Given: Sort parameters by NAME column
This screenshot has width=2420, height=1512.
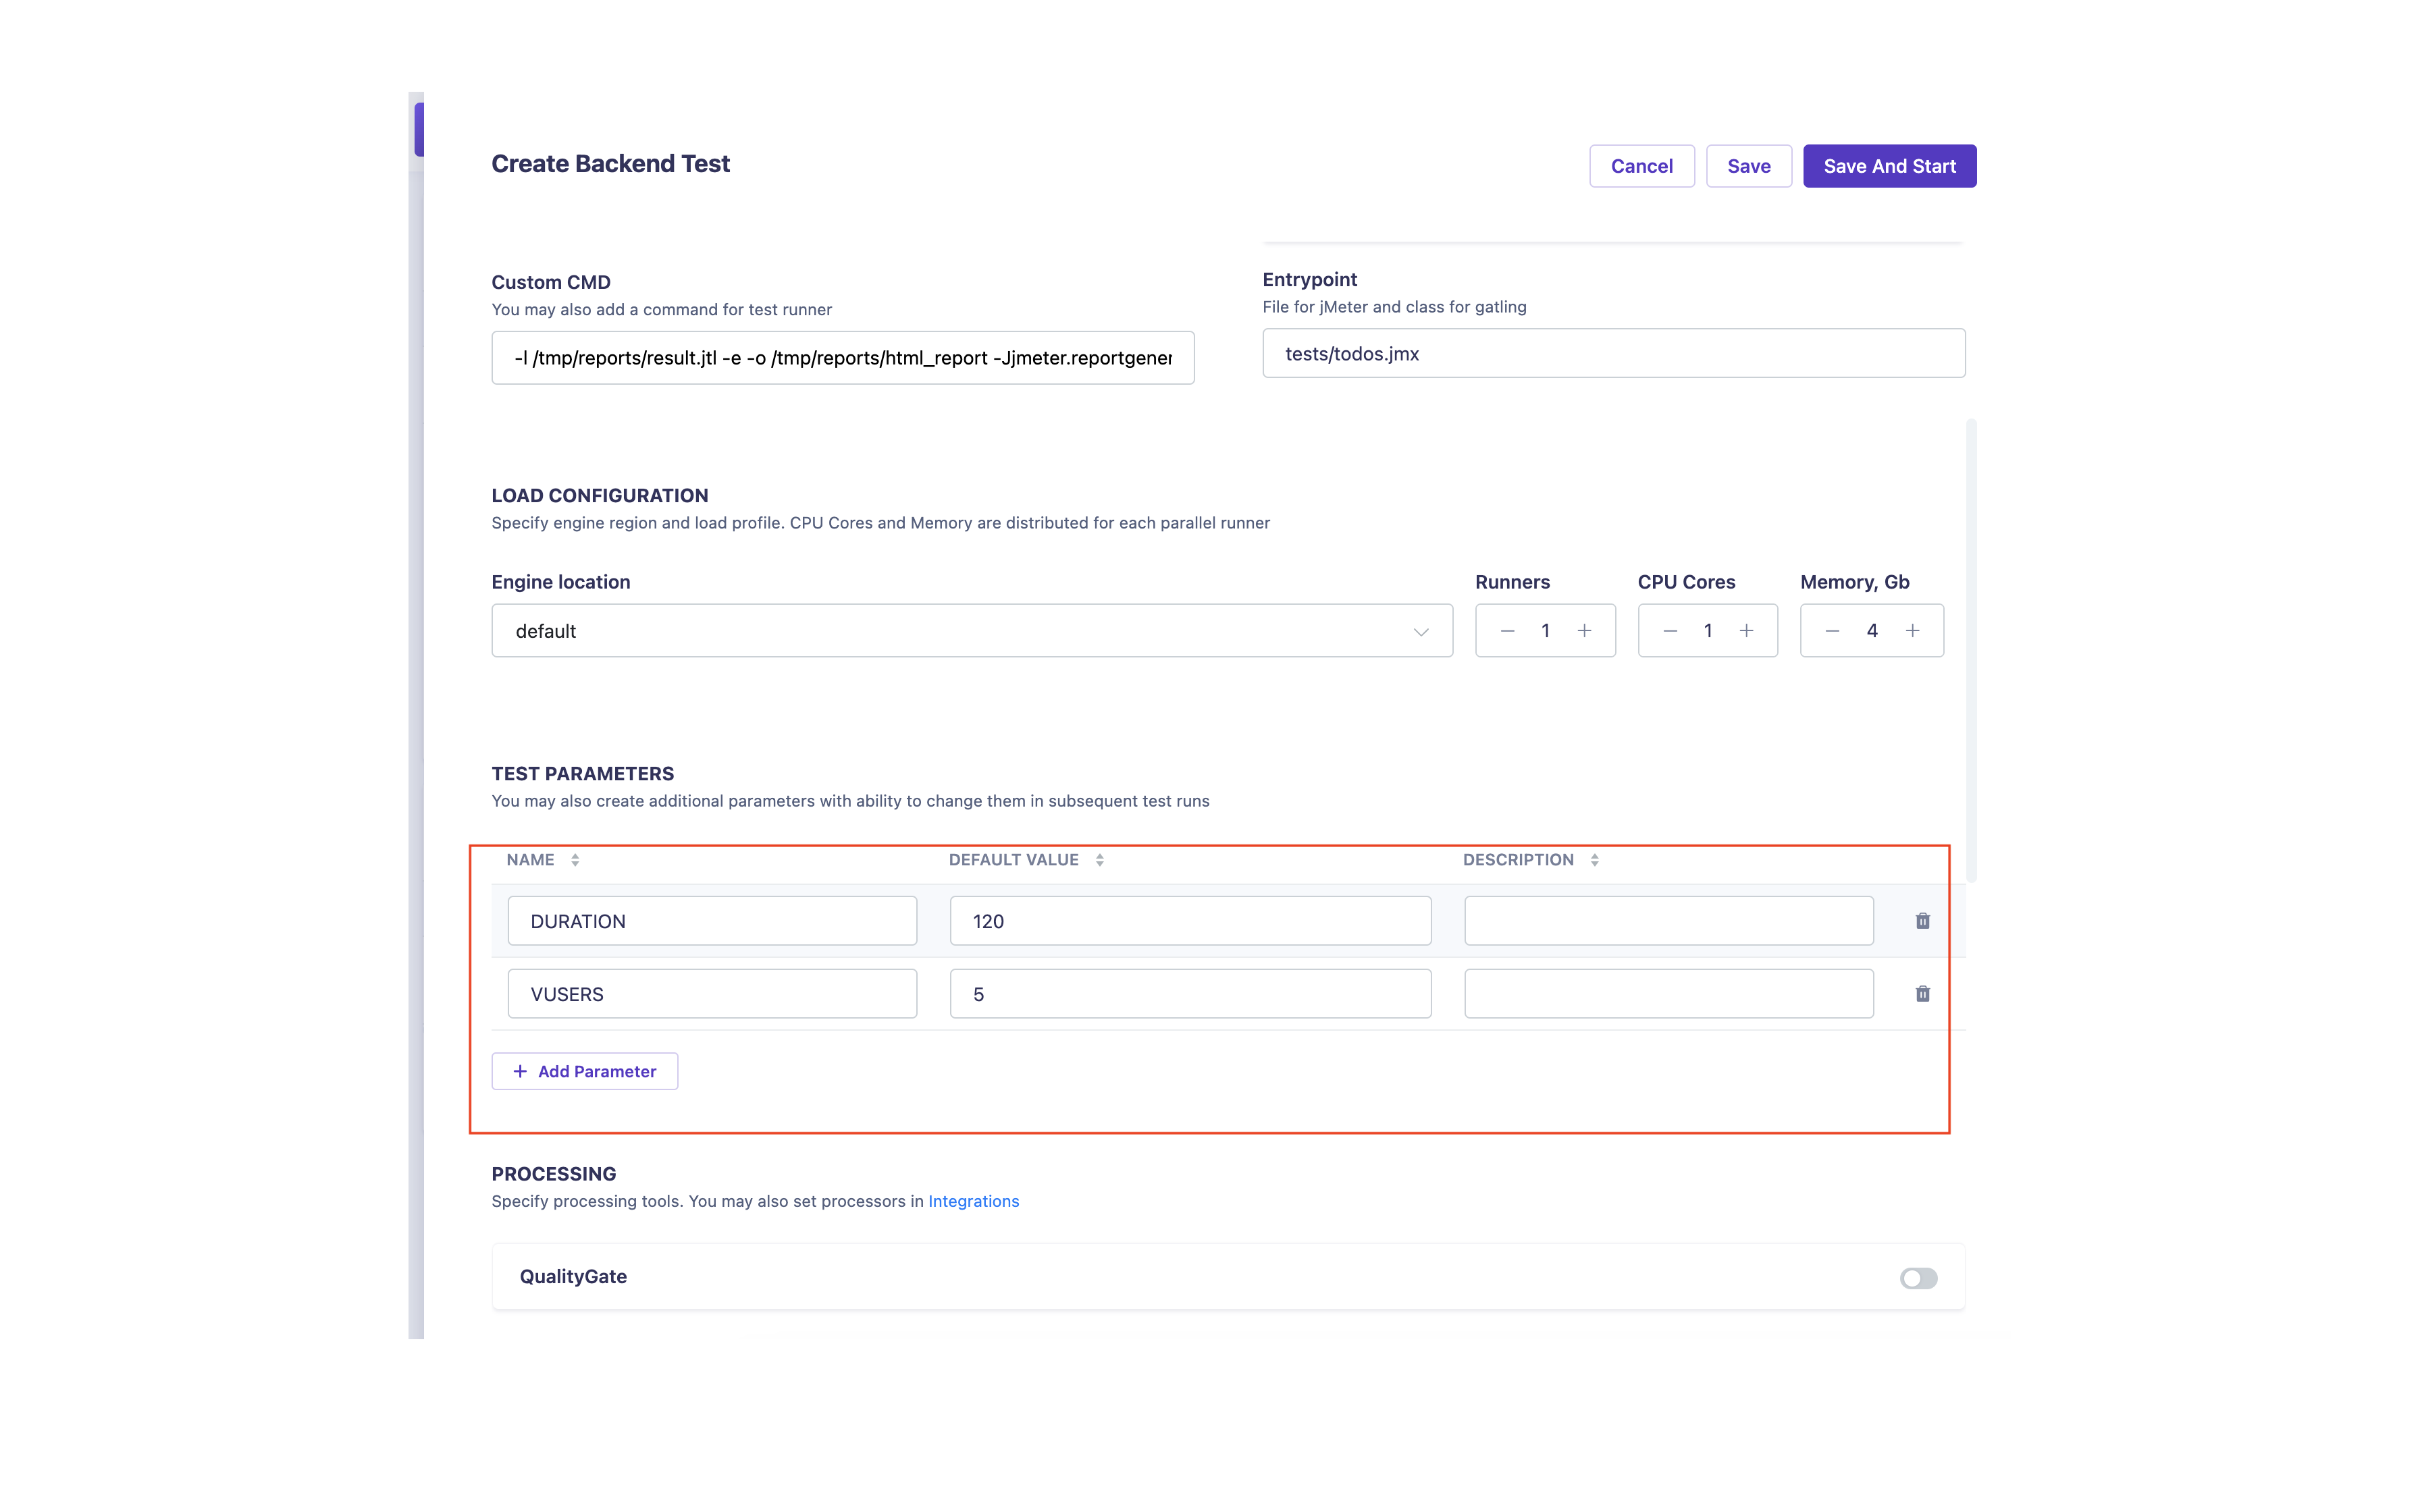Looking at the screenshot, I should click(575, 860).
